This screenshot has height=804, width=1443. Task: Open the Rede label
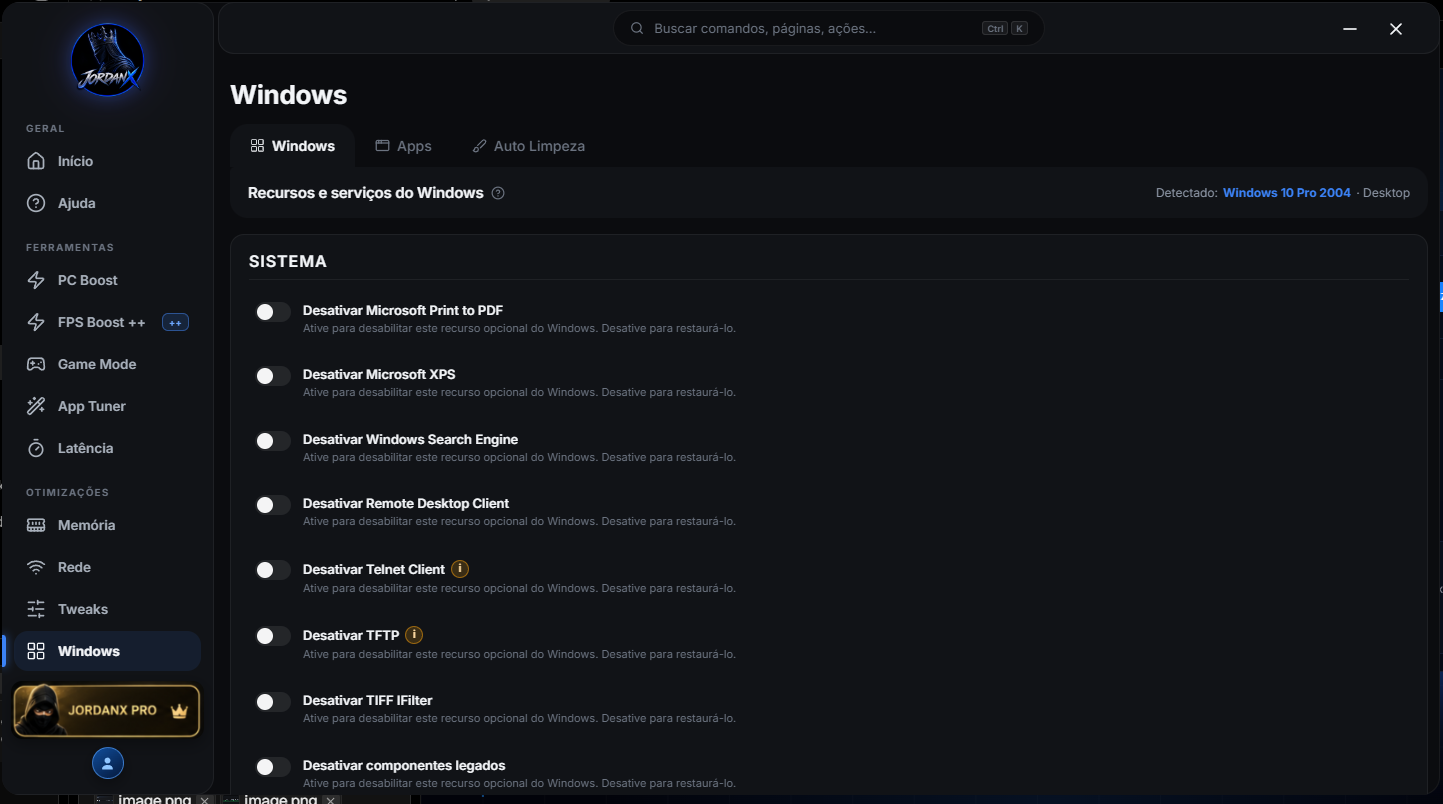pos(74,567)
